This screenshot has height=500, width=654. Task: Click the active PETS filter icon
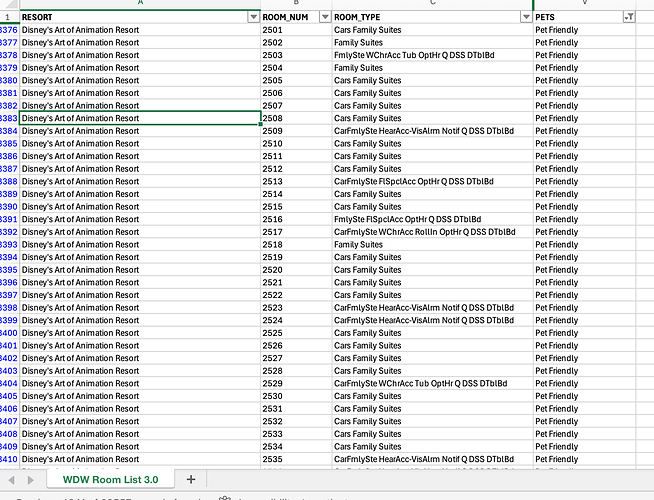click(629, 17)
